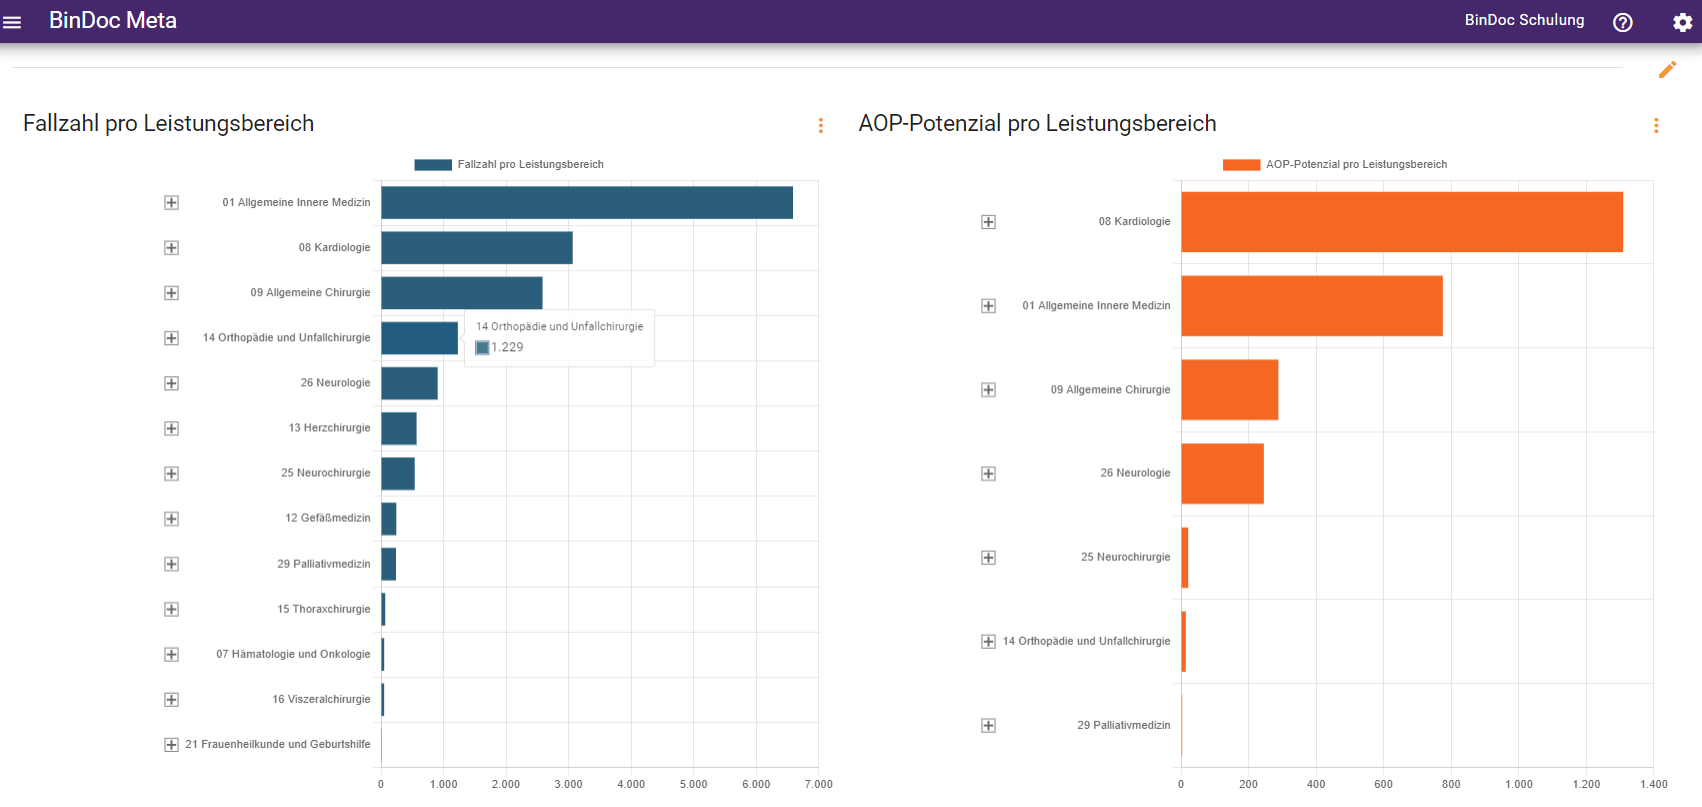Click the BinDoc Schulung account label

coord(1524,20)
